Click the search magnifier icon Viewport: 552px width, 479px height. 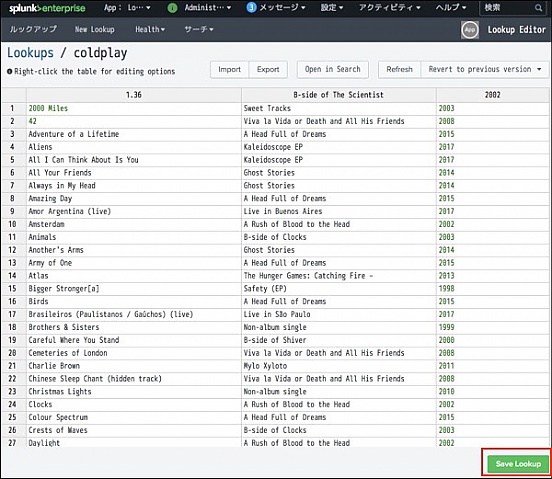(x=538, y=8)
